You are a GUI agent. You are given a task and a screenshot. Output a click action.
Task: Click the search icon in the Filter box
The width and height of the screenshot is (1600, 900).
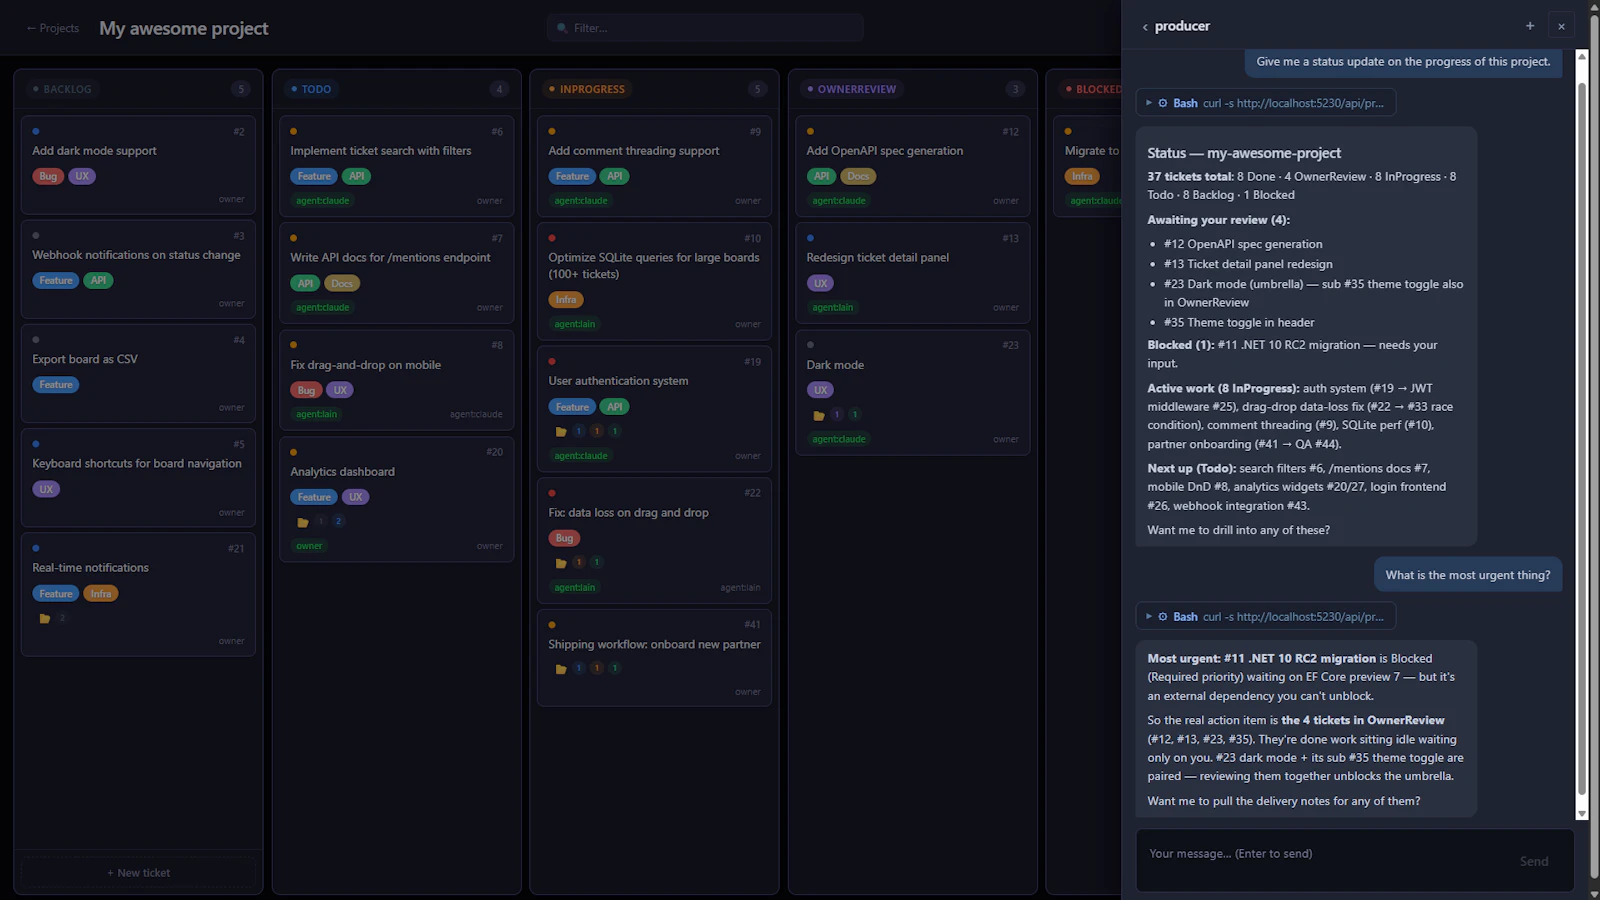click(x=563, y=28)
